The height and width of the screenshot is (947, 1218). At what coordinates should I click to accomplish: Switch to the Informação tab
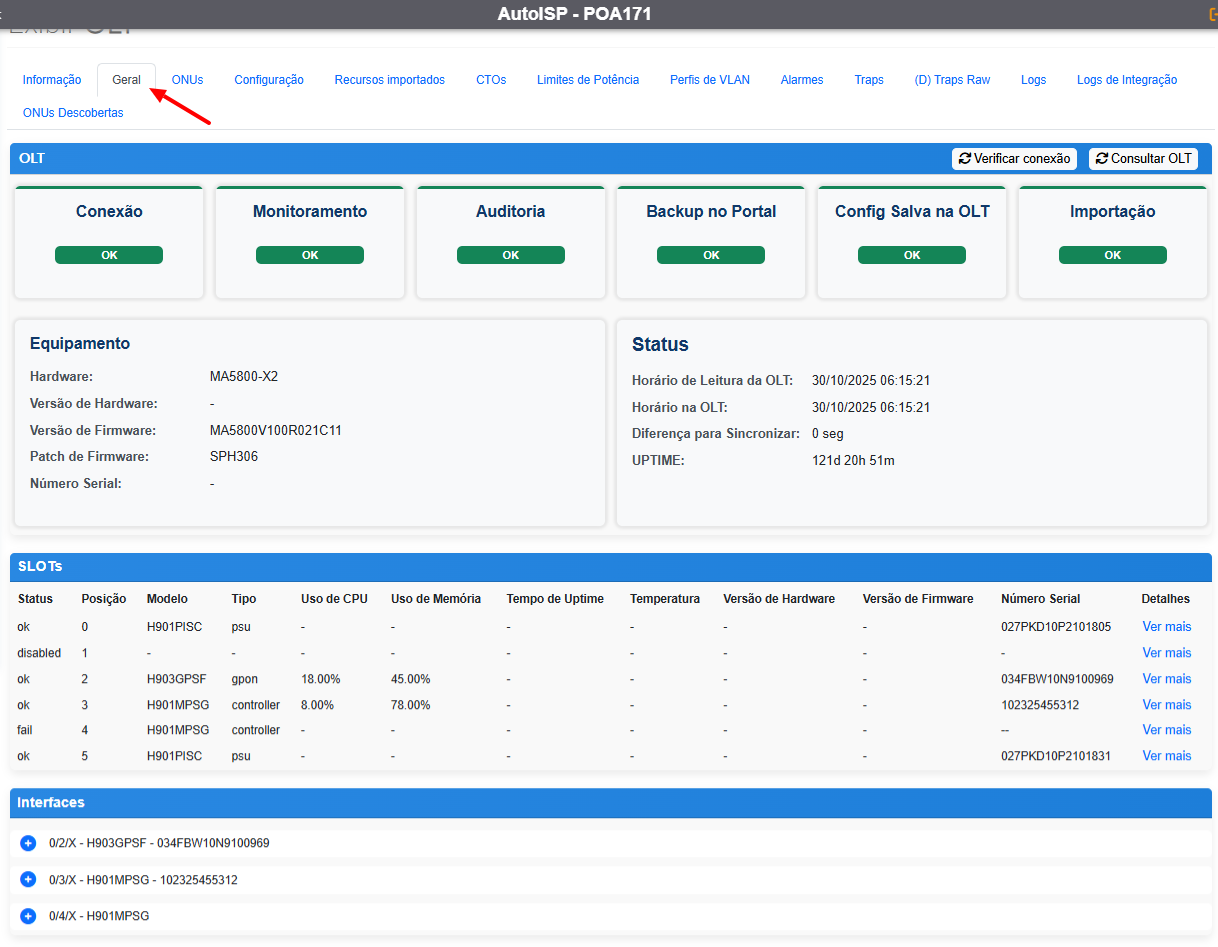52,80
